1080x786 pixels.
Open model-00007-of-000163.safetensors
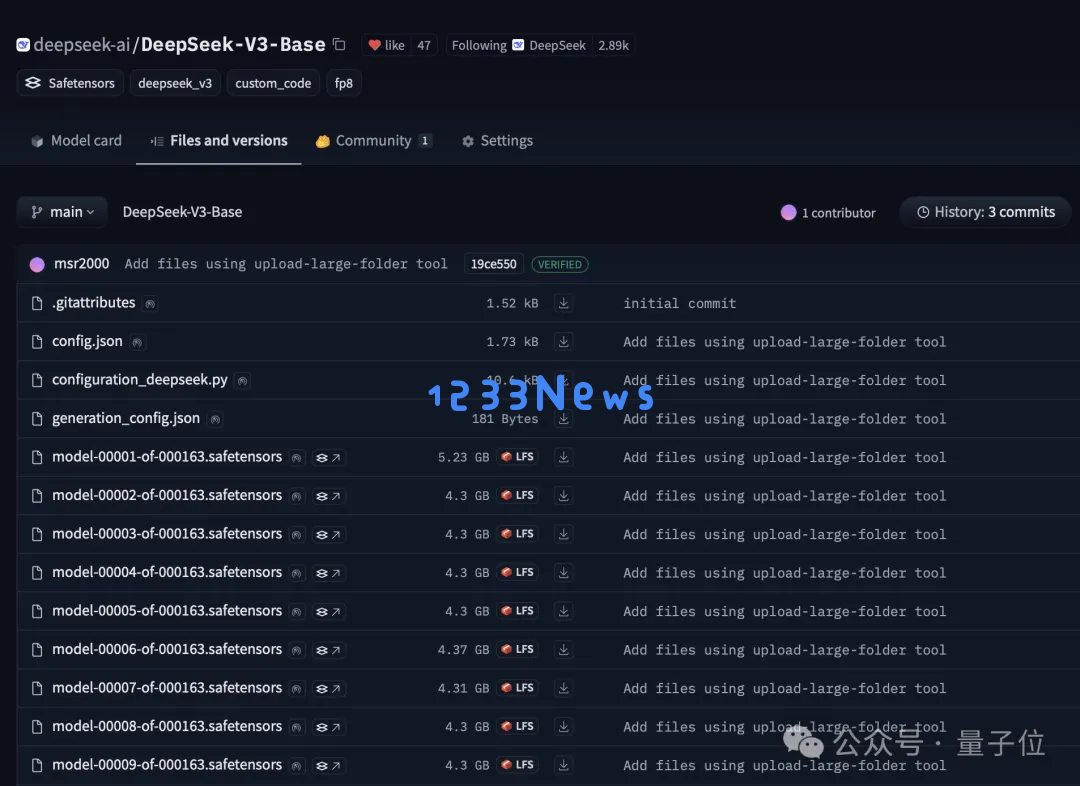pos(167,688)
